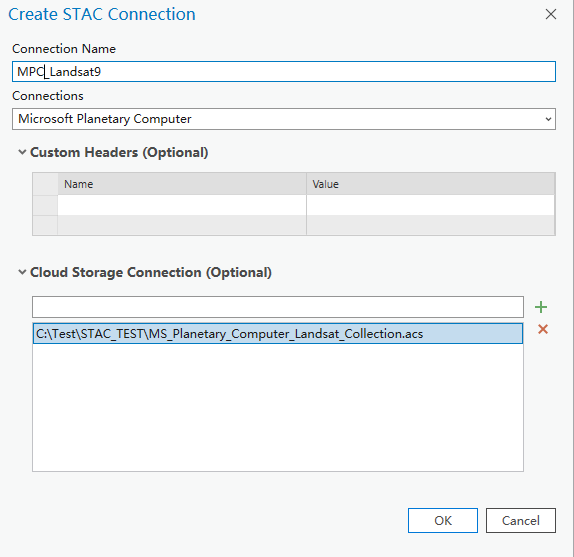Click first empty Value header cell
The width and height of the screenshot is (574, 557).
(x=430, y=205)
